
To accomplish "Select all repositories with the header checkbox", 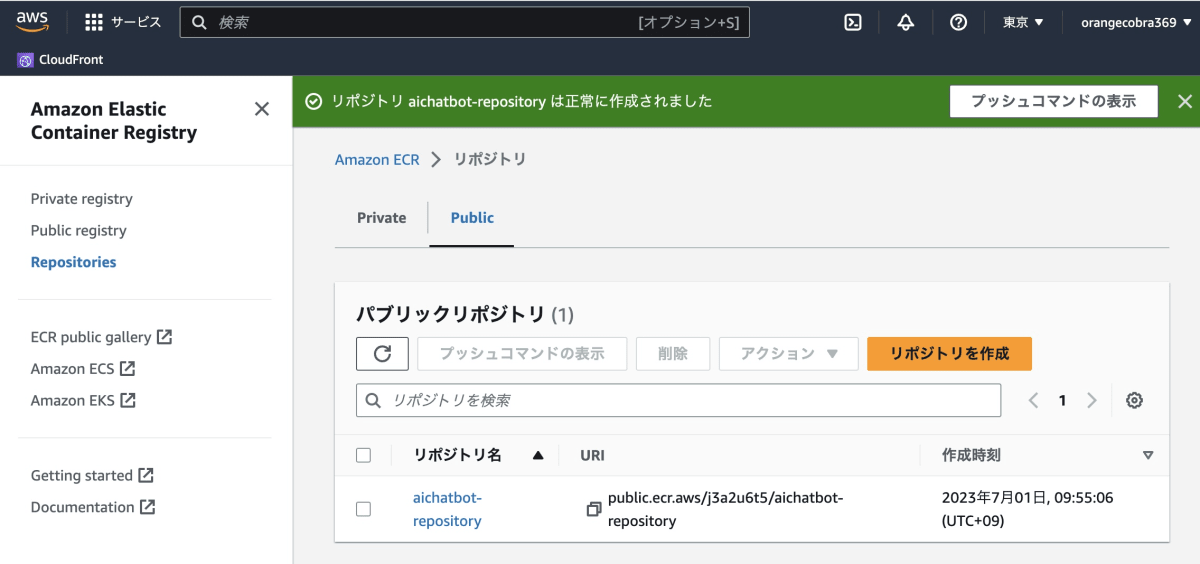I will [x=363, y=455].
